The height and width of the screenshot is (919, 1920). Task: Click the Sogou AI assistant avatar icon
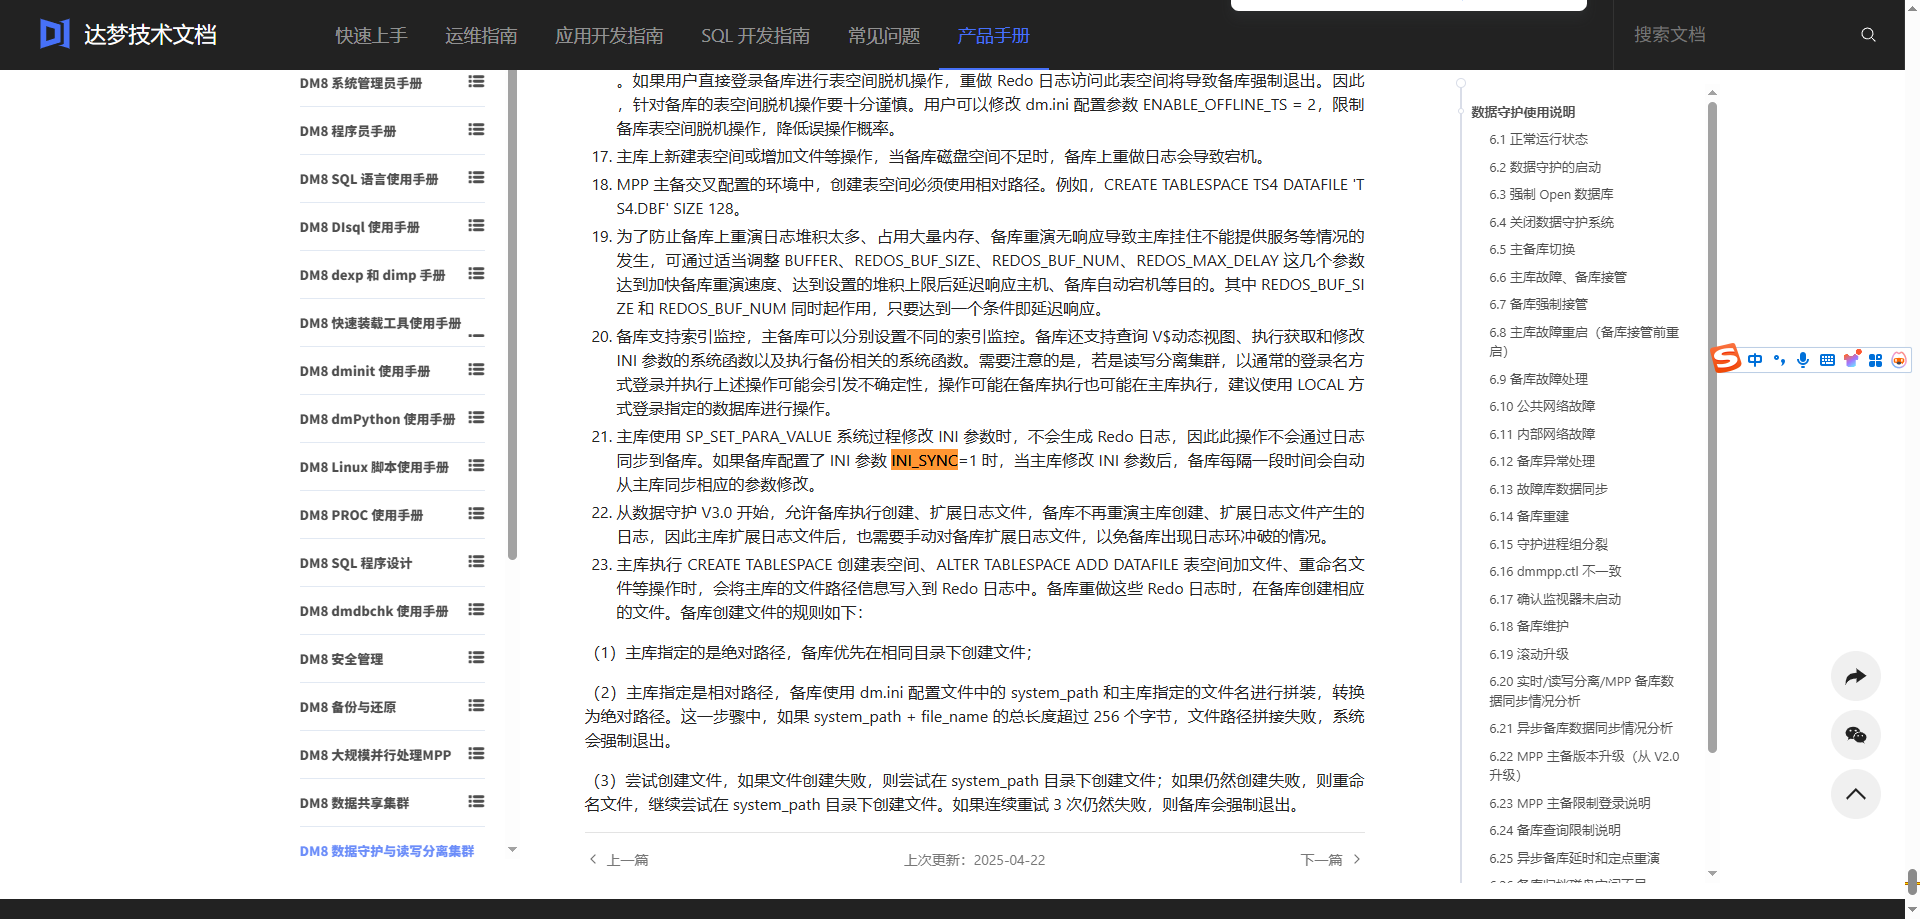tap(1899, 360)
